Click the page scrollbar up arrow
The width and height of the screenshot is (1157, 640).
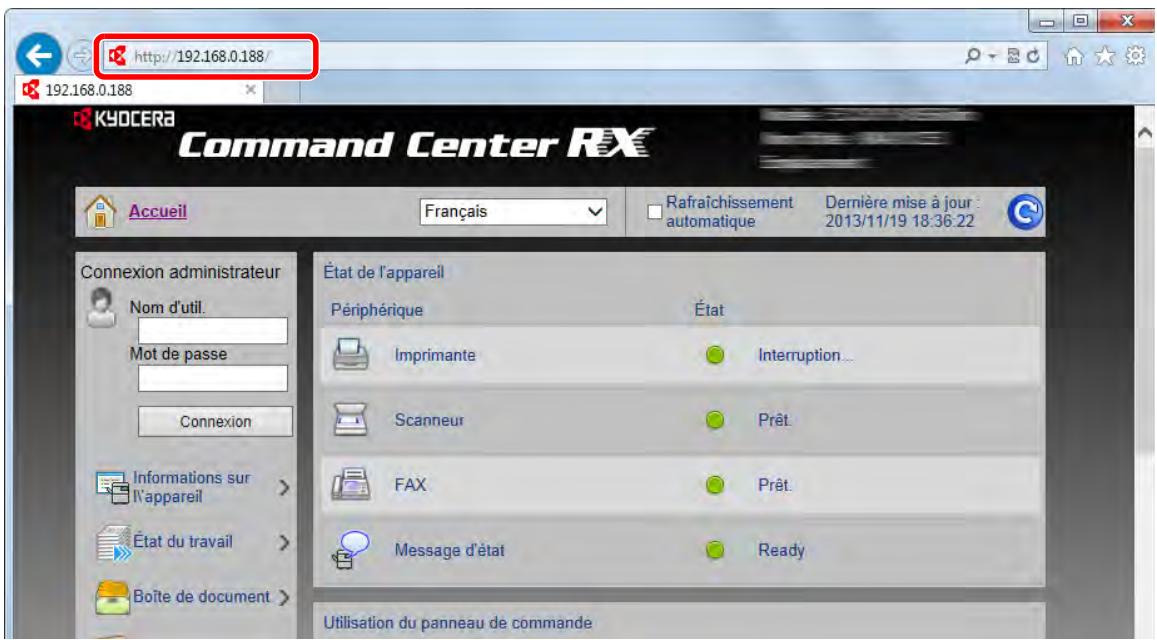tap(1144, 134)
